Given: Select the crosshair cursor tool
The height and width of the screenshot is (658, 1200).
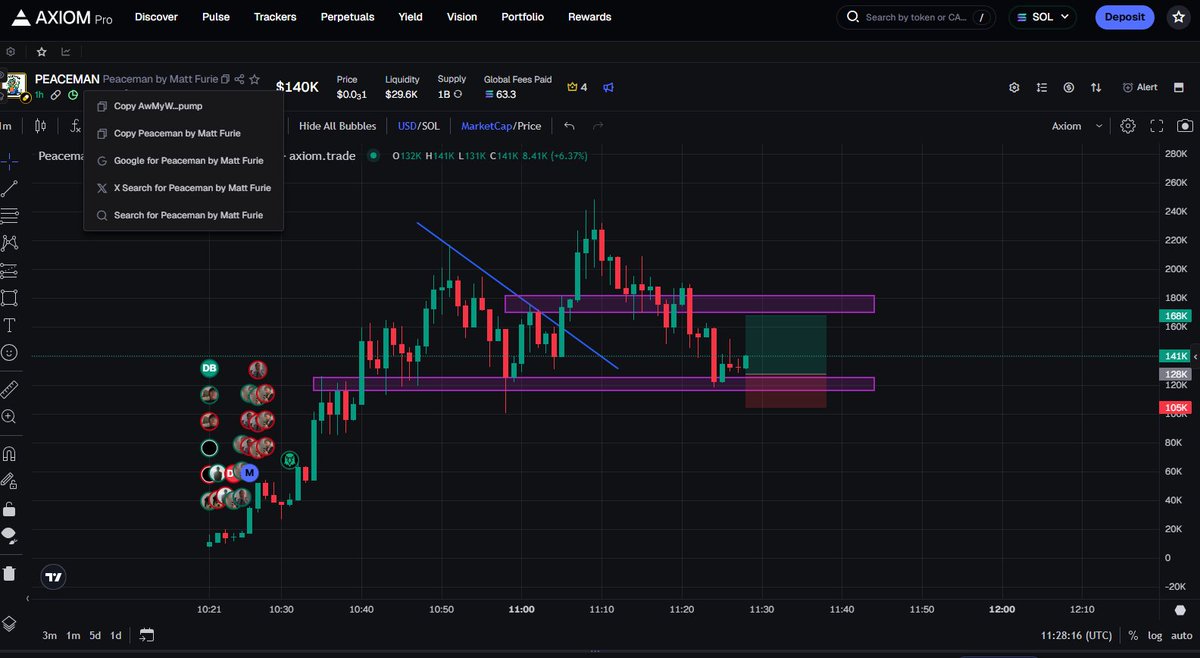Looking at the screenshot, I should pyautogui.click(x=9, y=161).
